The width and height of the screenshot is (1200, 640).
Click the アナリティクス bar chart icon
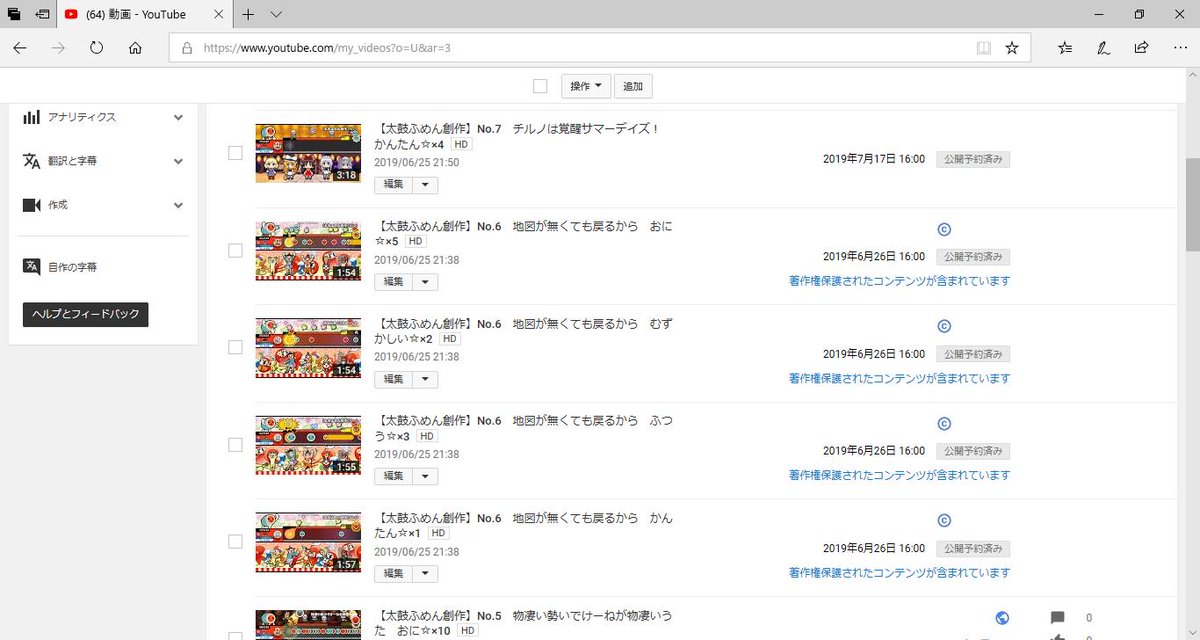pyautogui.click(x=31, y=117)
